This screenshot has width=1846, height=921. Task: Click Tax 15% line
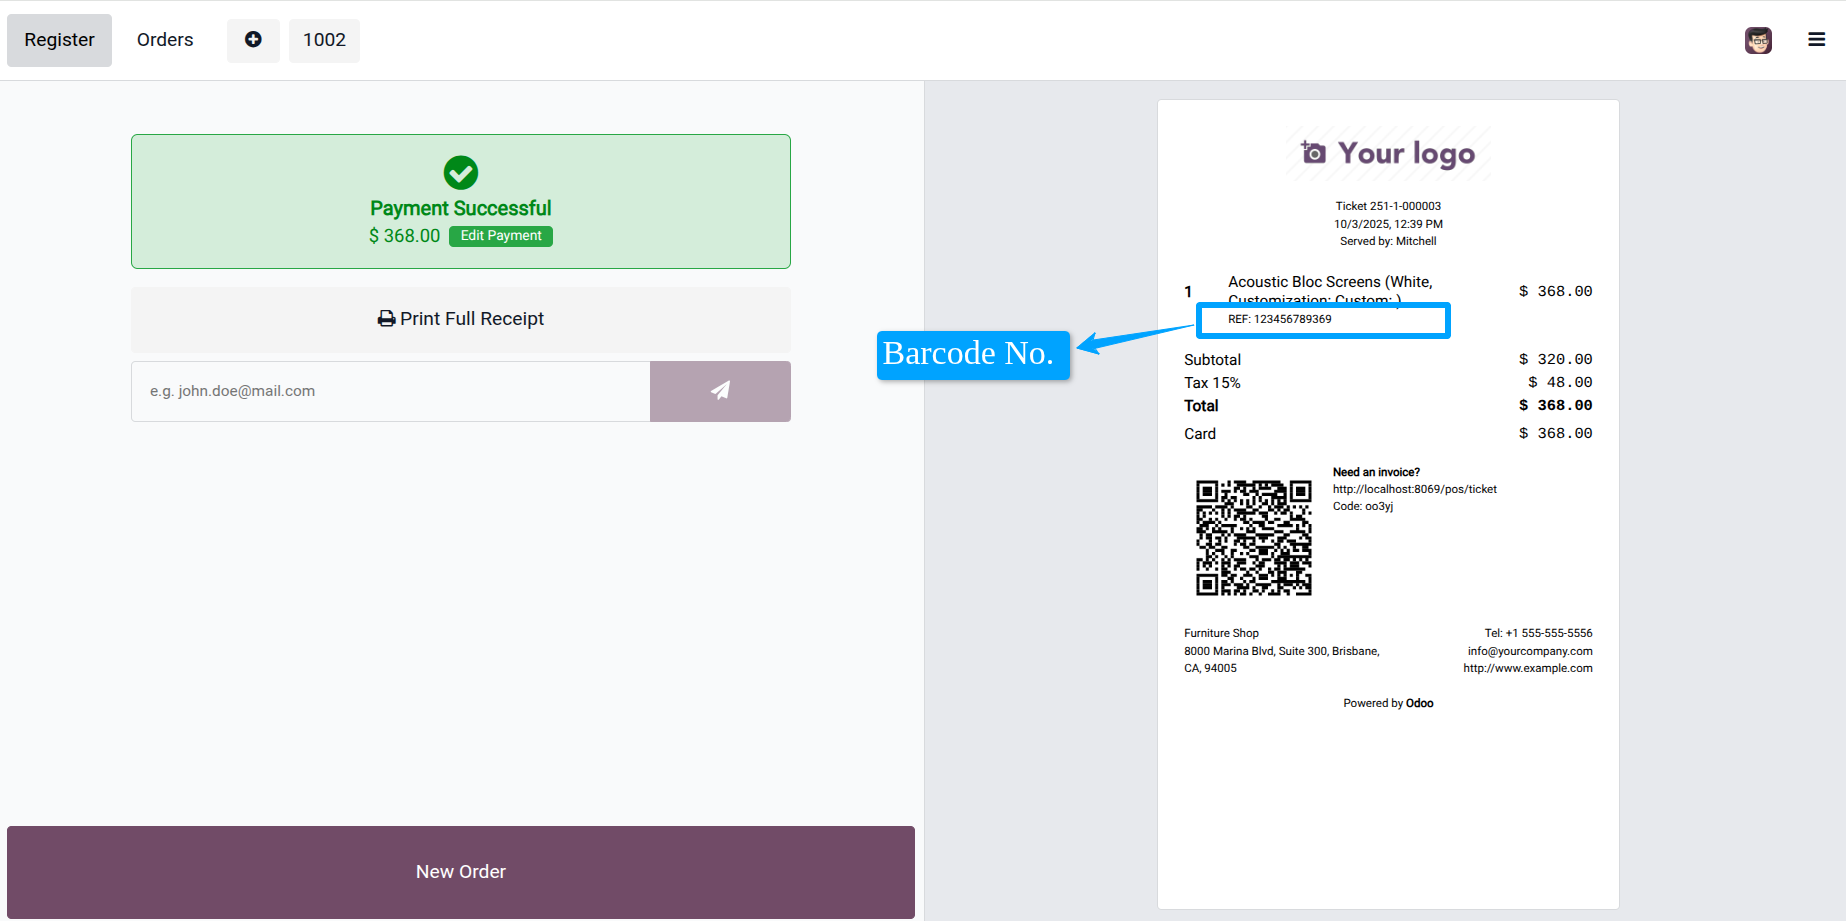[1212, 383]
